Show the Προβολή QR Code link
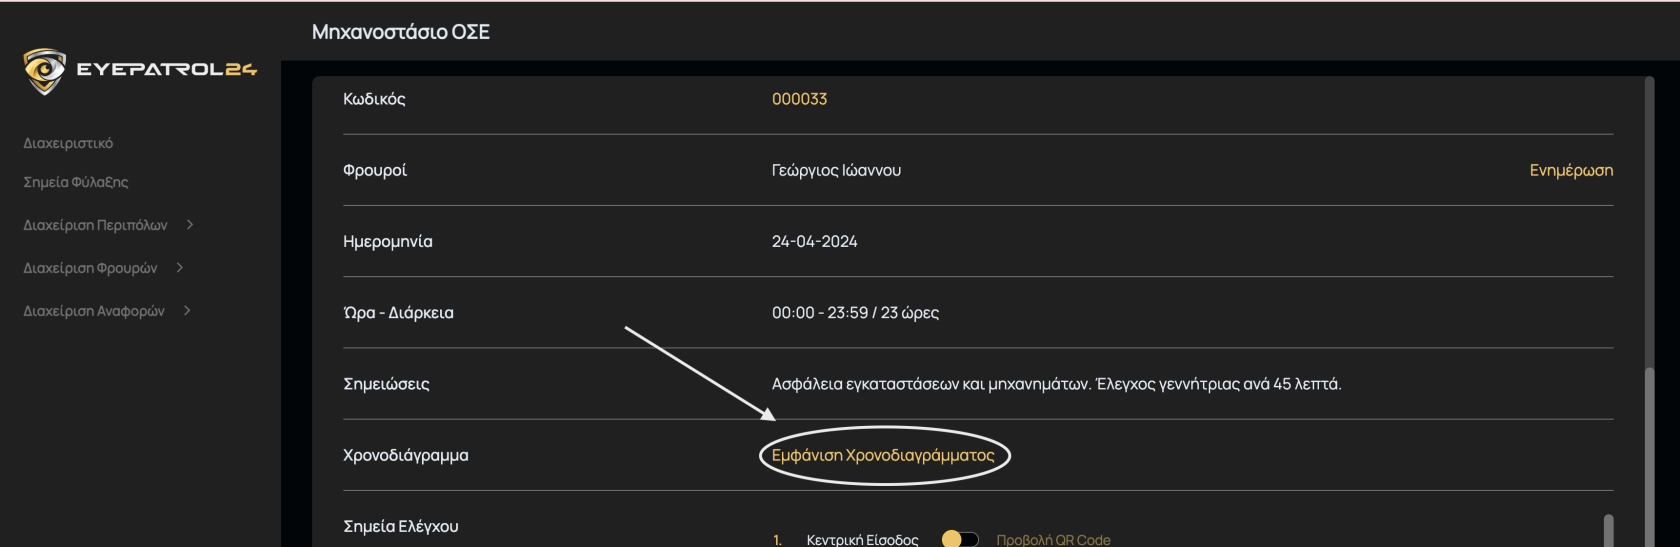This screenshot has width=1680, height=547. tap(1053, 539)
